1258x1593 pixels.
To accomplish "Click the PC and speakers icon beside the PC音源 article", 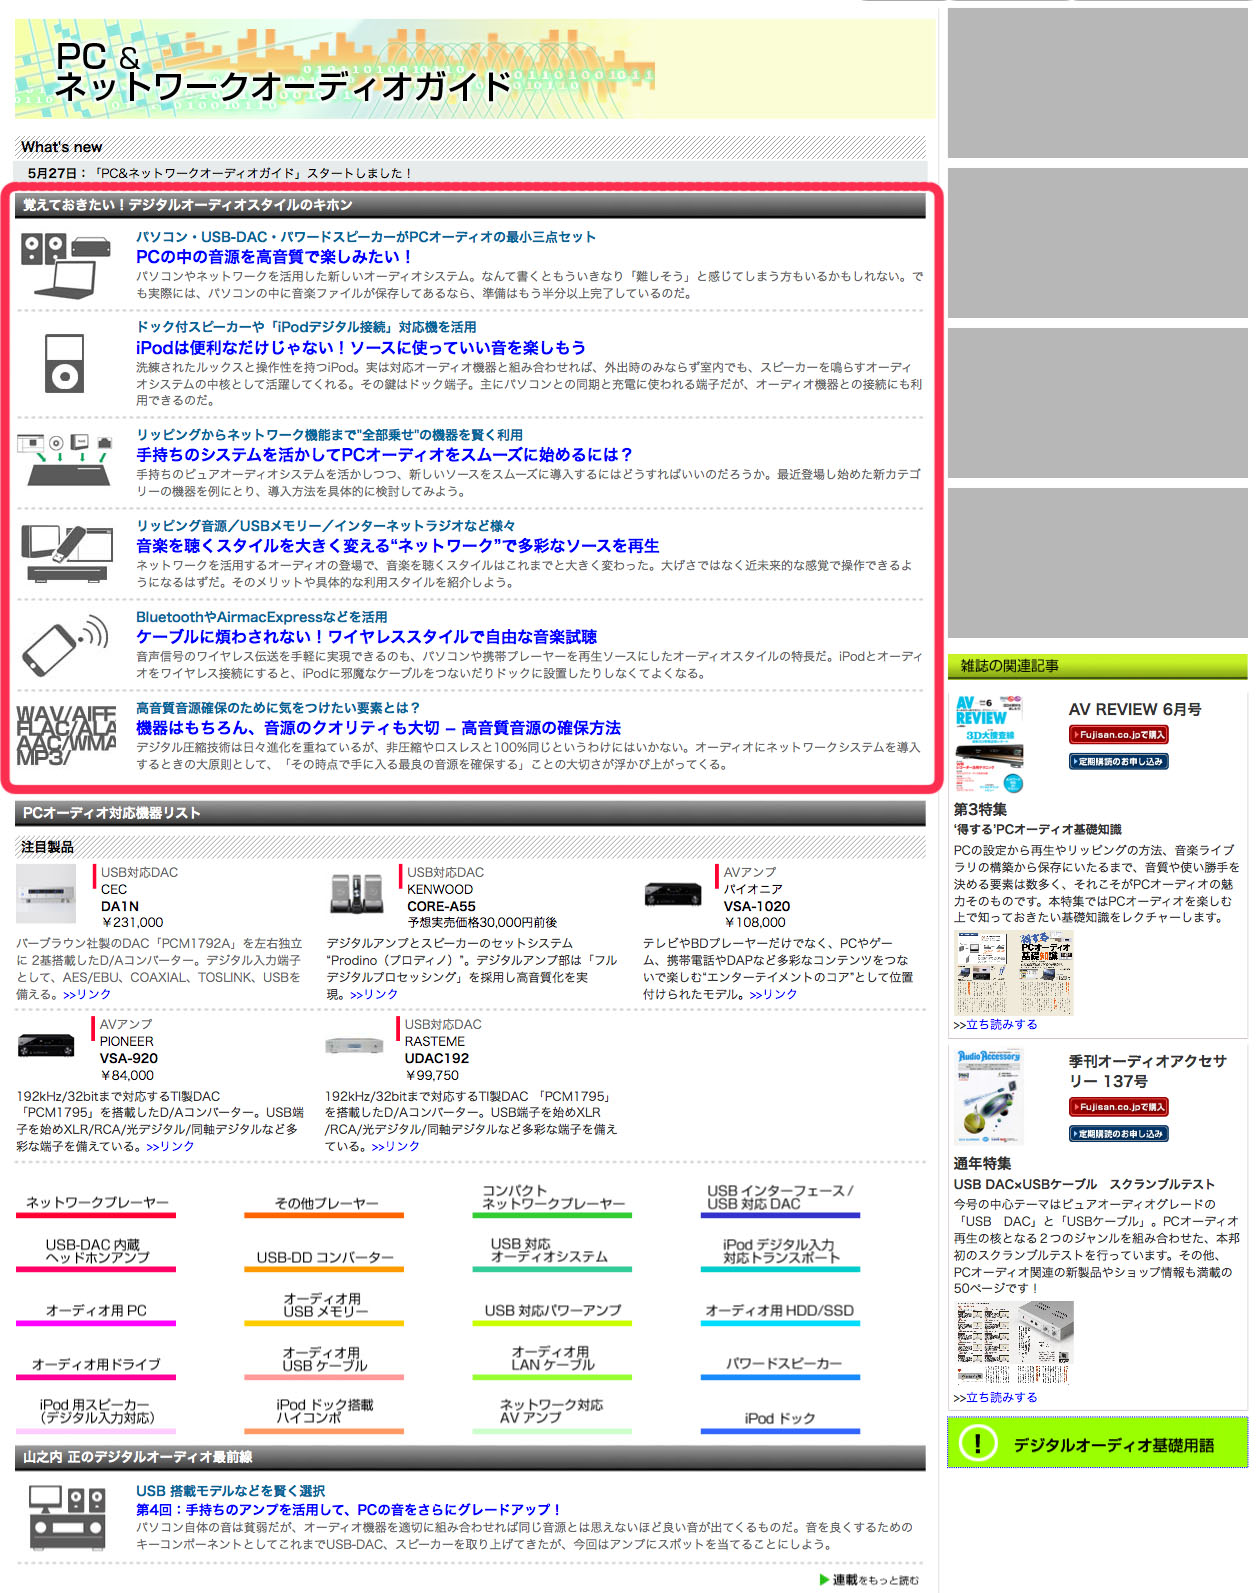I will tap(66, 264).
